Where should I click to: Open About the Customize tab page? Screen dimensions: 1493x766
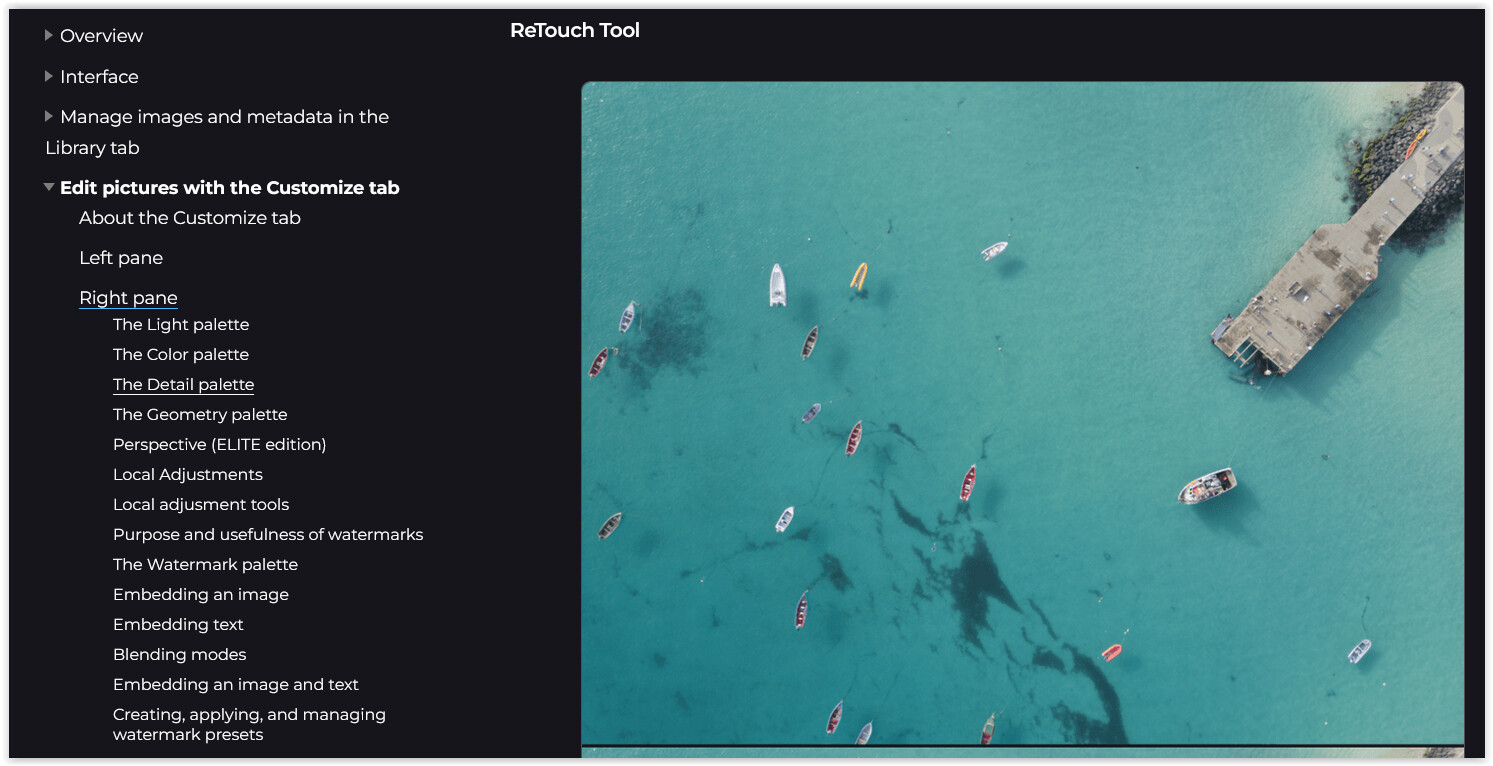[190, 218]
